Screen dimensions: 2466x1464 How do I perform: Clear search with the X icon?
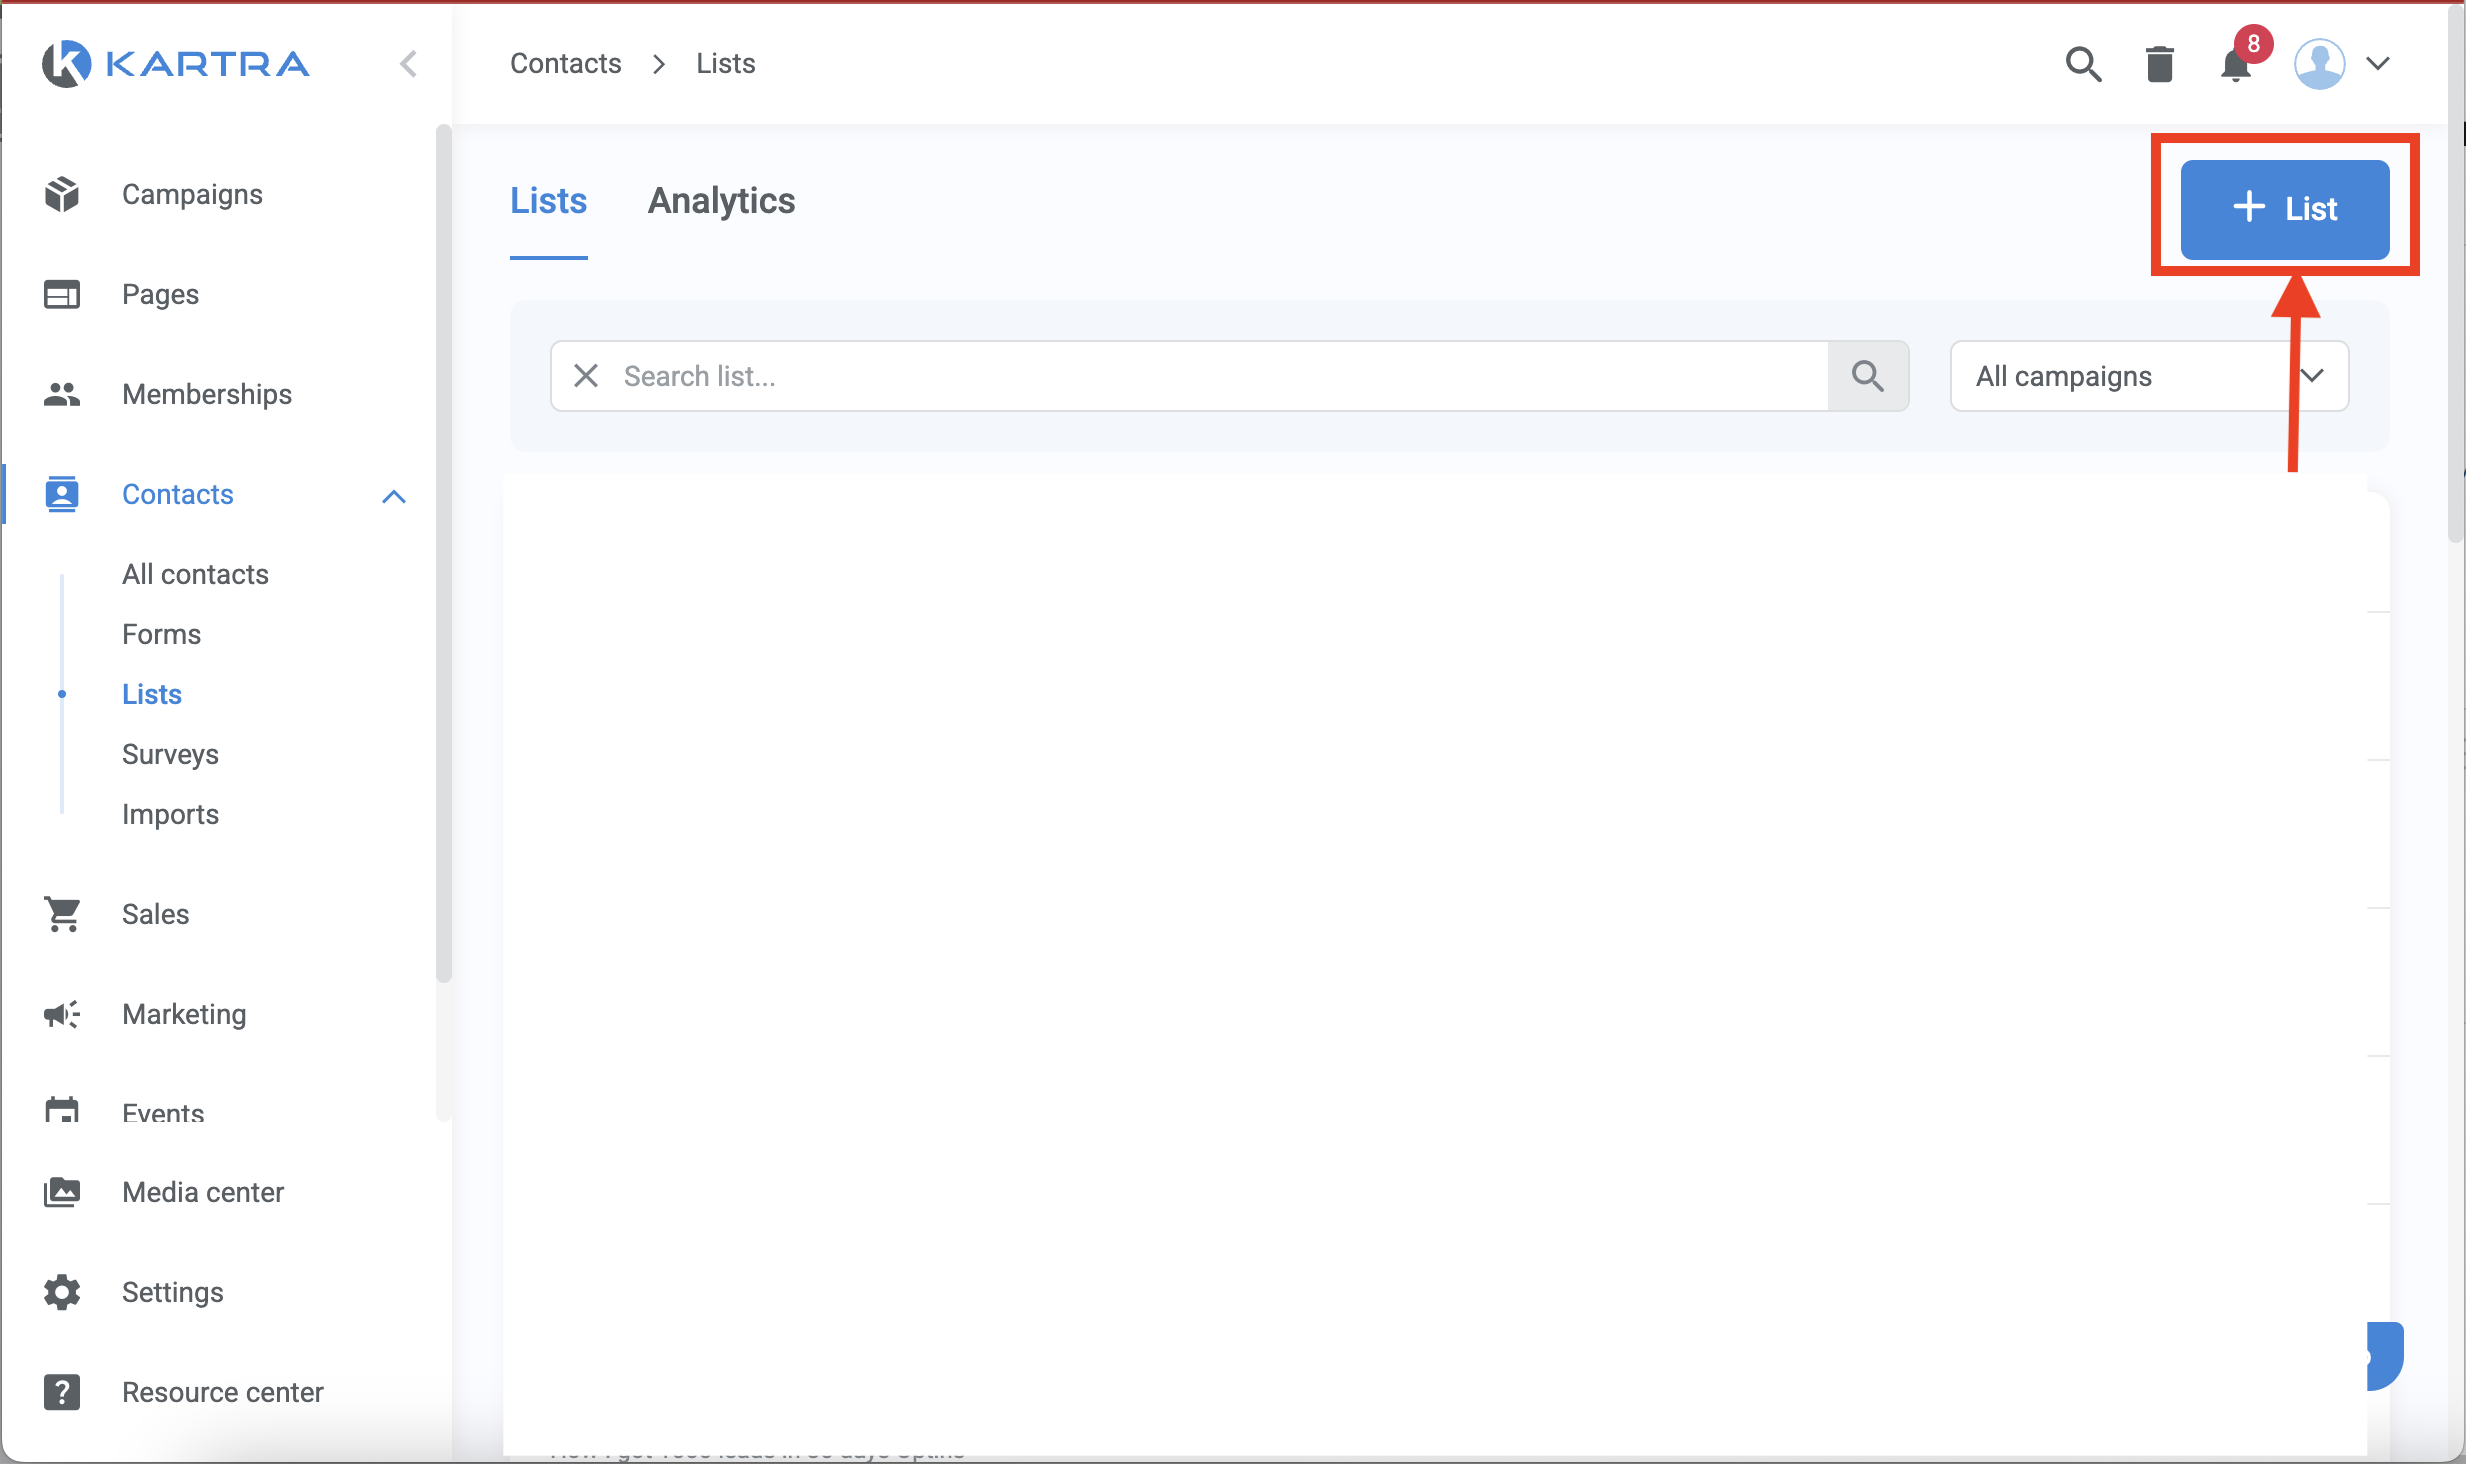pyautogui.click(x=586, y=376)
